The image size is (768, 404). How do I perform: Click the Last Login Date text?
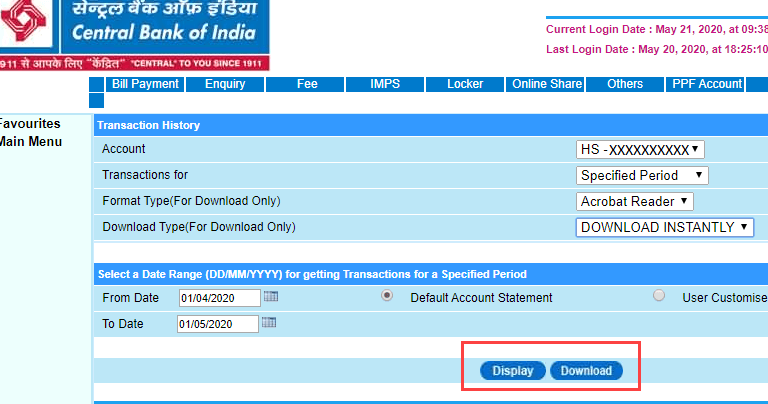point(657,49)
